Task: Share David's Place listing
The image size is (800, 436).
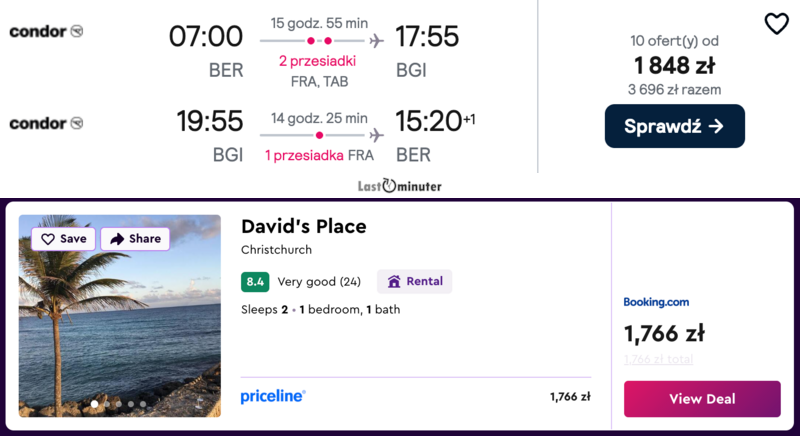Action: 135,239
